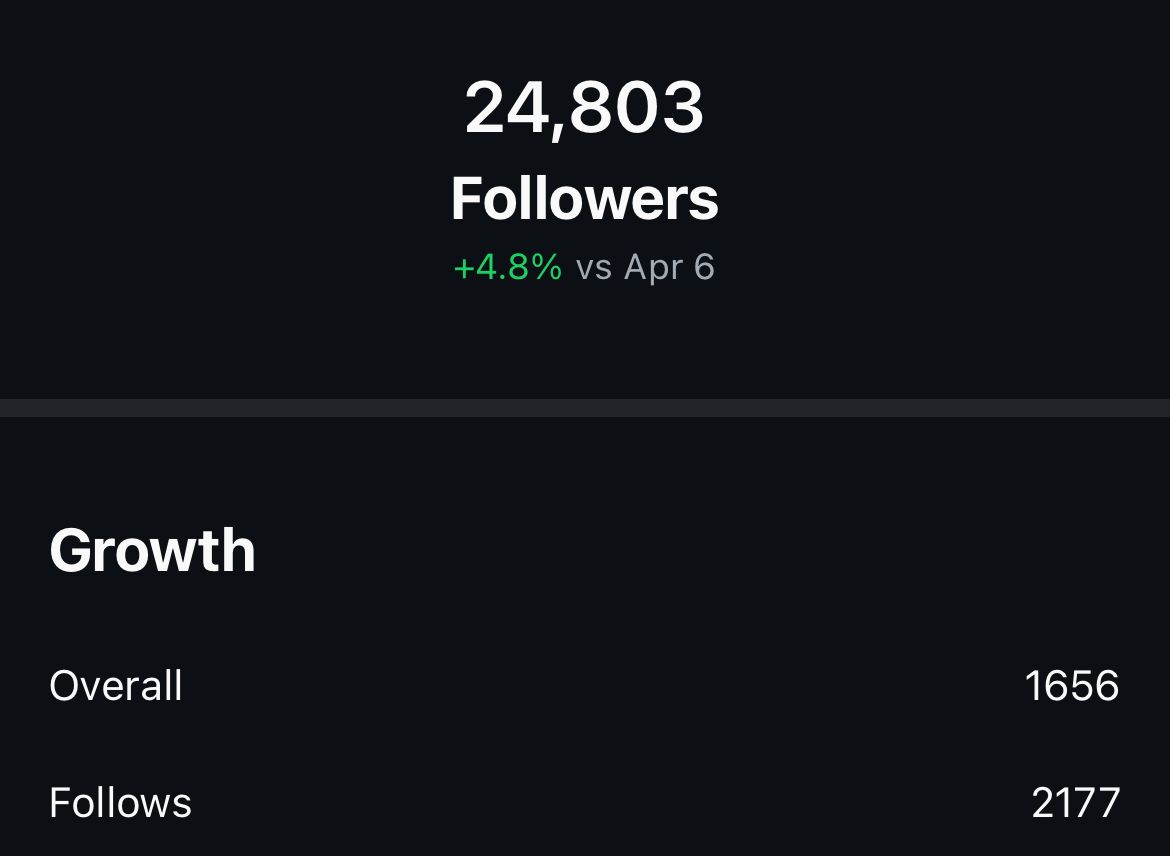Select the Growth section heading
1170x856 pixels.
(x=152, y=550)
